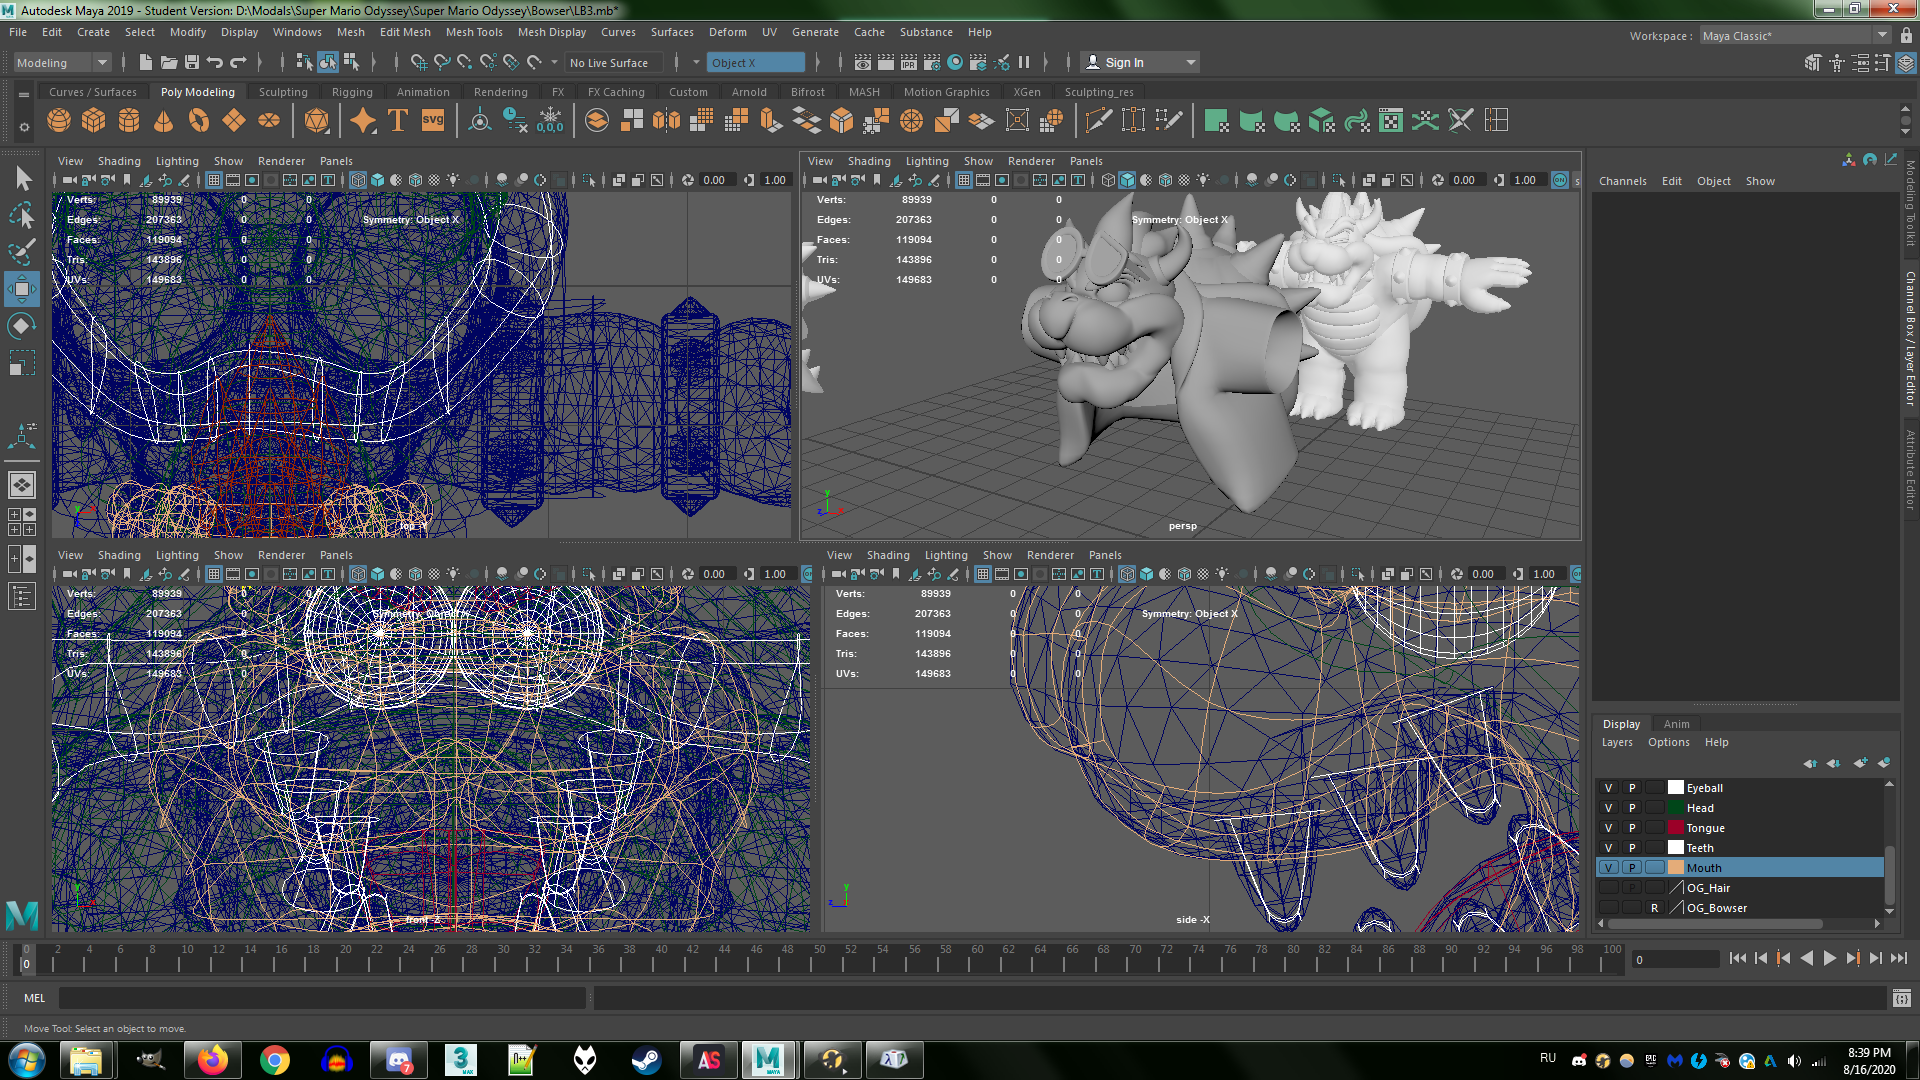
Task: Expand the Sign In dropdown
Action: coord(1191,63)
